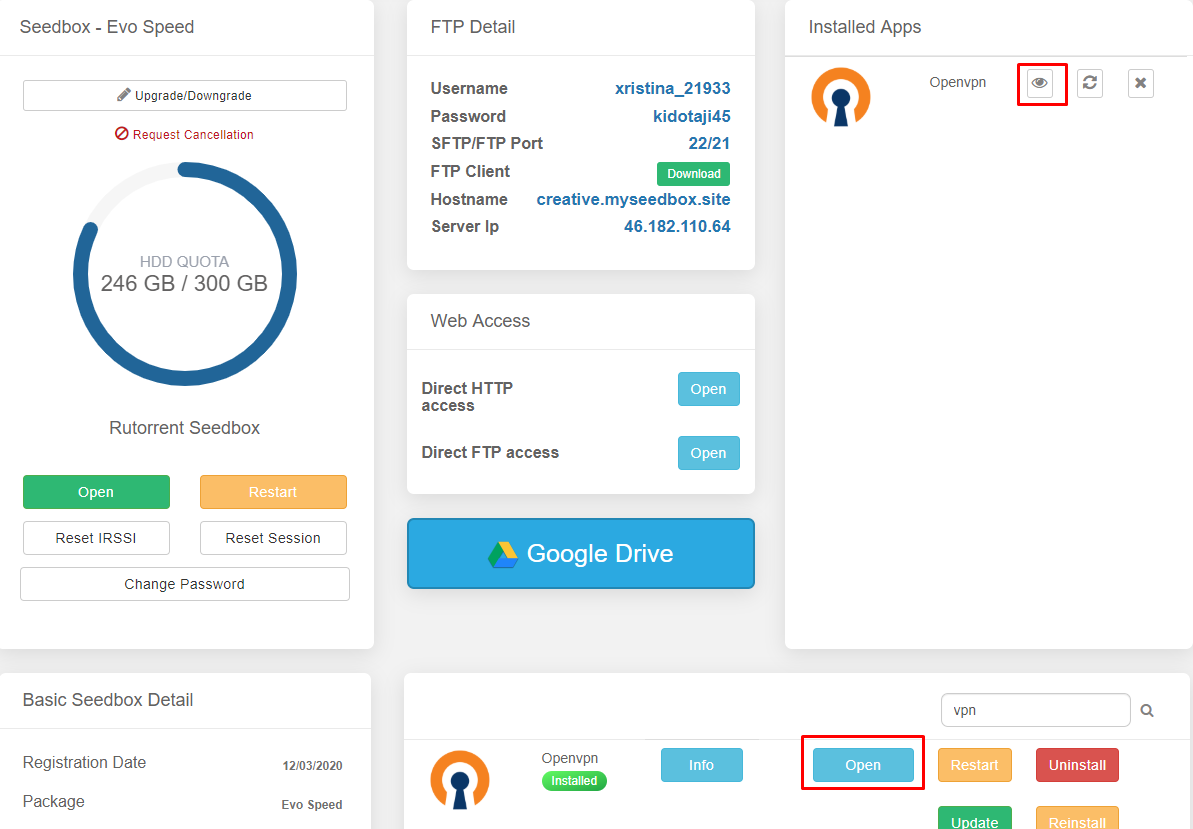Click the refresh icon for Openvpn app

tap(1089, 83)
